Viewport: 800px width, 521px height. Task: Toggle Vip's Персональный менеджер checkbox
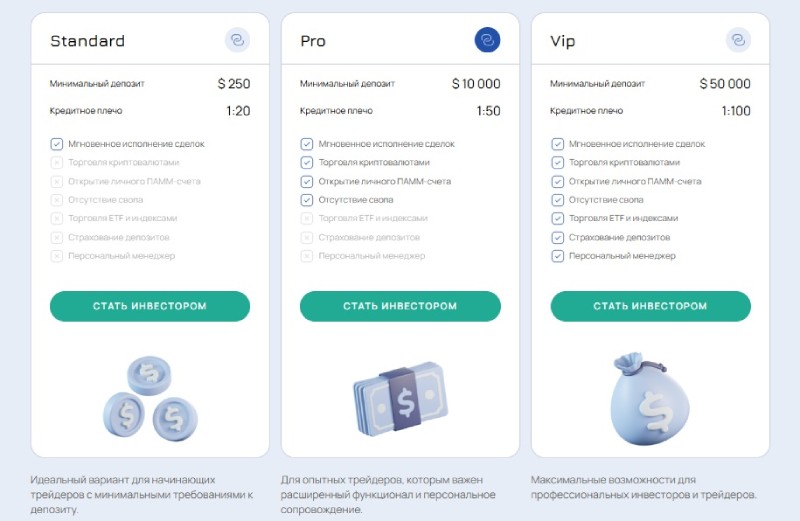pos(557,256)
